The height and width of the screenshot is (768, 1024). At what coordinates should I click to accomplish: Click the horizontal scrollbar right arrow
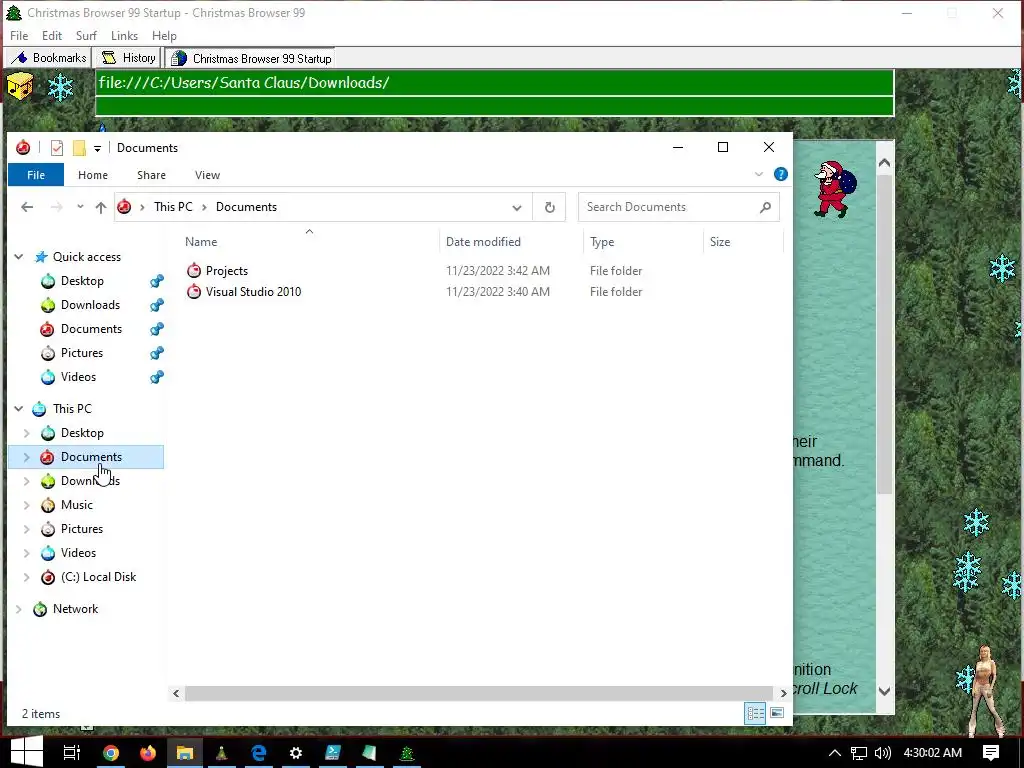784,694
